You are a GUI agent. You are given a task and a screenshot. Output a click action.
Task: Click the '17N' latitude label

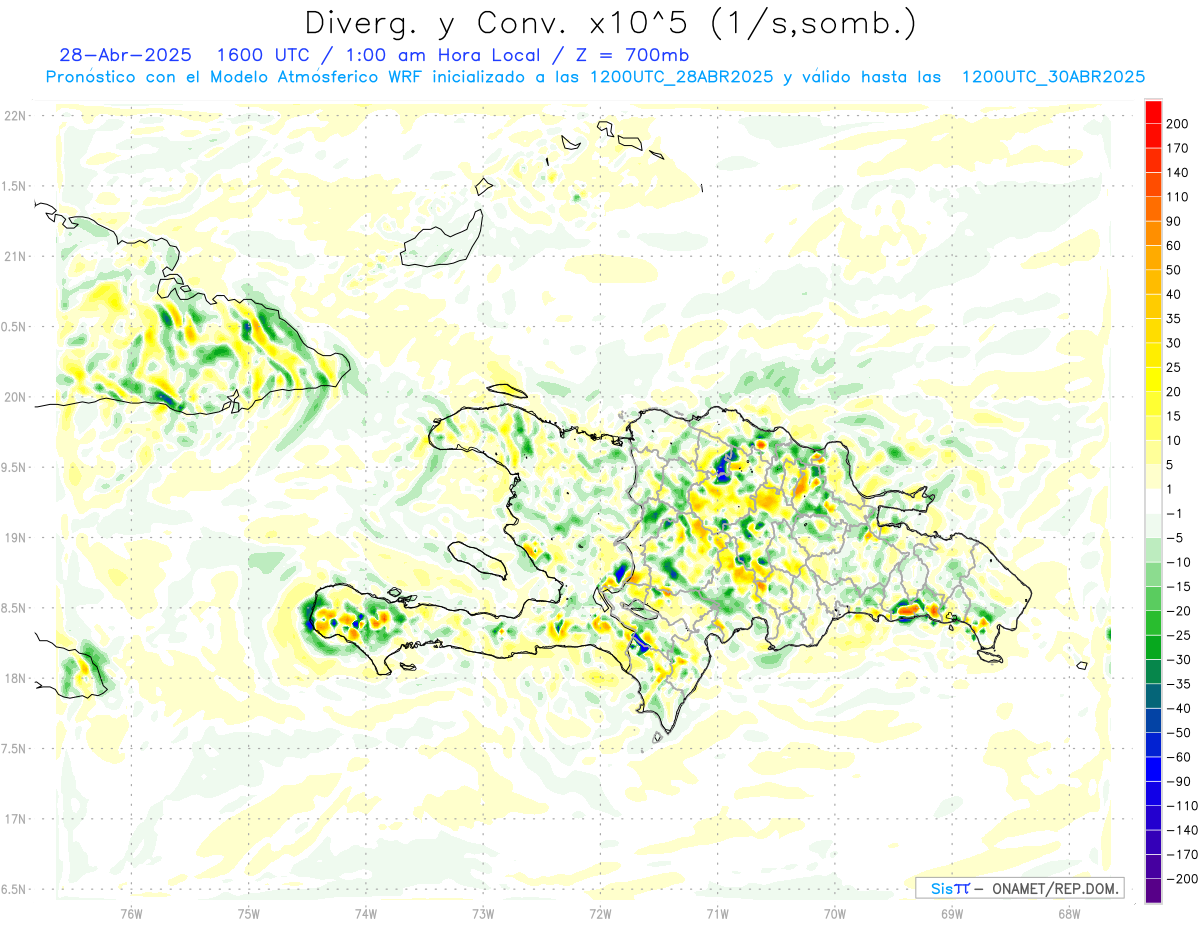click(15, 819)
